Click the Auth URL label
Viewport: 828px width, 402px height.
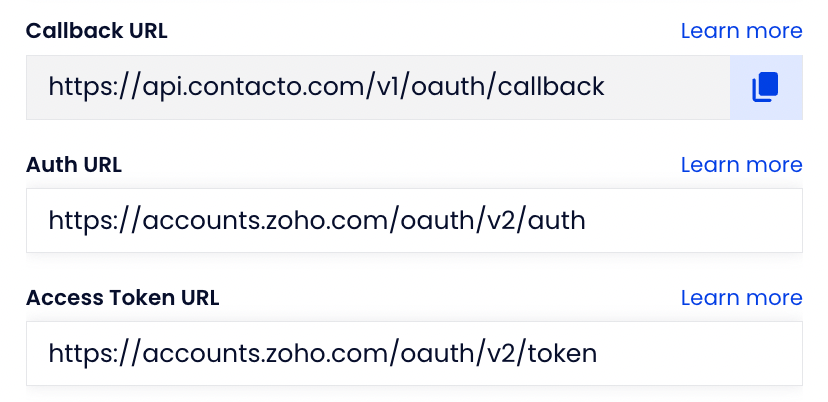click(x=74, y=164)
